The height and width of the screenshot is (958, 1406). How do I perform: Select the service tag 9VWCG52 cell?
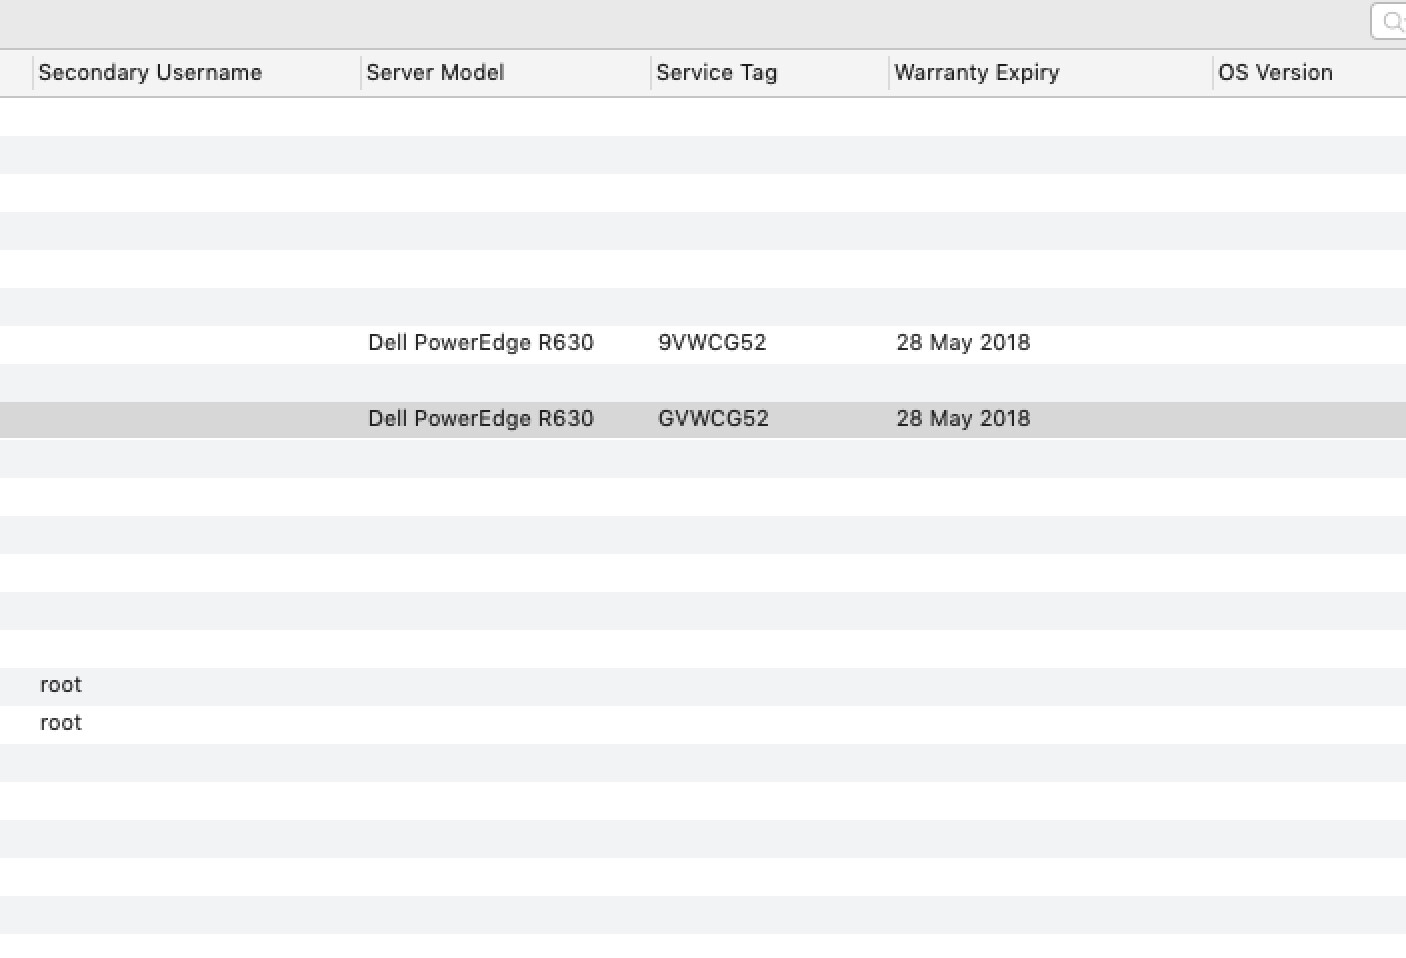click(x=712, y=343)
